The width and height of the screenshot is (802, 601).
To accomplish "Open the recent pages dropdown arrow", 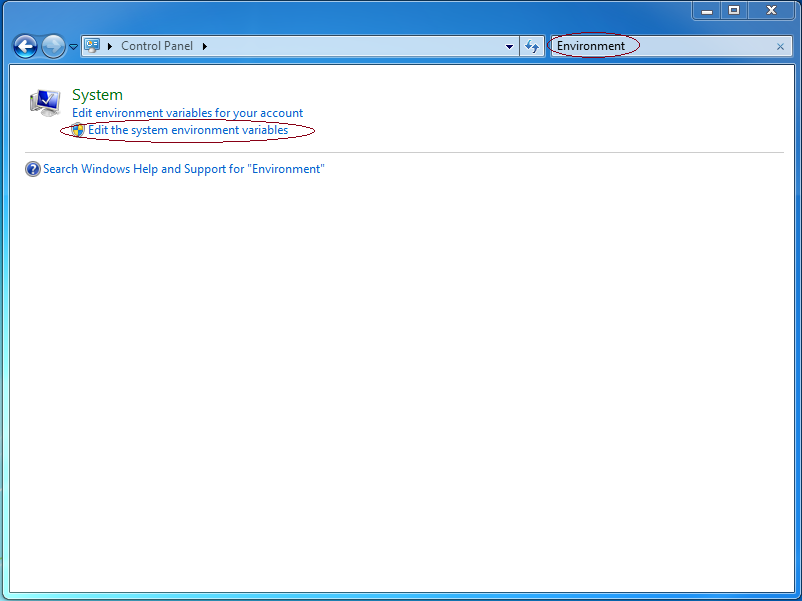I will point(73,46).
